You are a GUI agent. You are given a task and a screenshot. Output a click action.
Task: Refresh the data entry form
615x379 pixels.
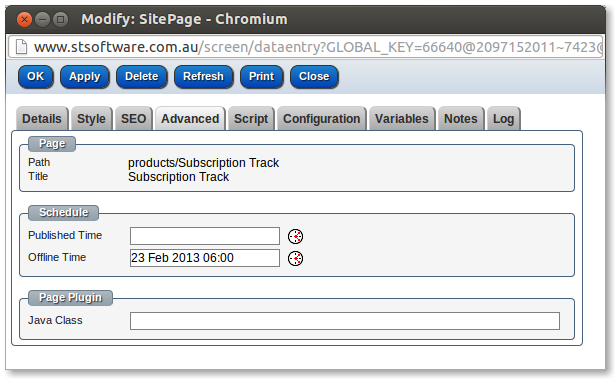[204, 77]
